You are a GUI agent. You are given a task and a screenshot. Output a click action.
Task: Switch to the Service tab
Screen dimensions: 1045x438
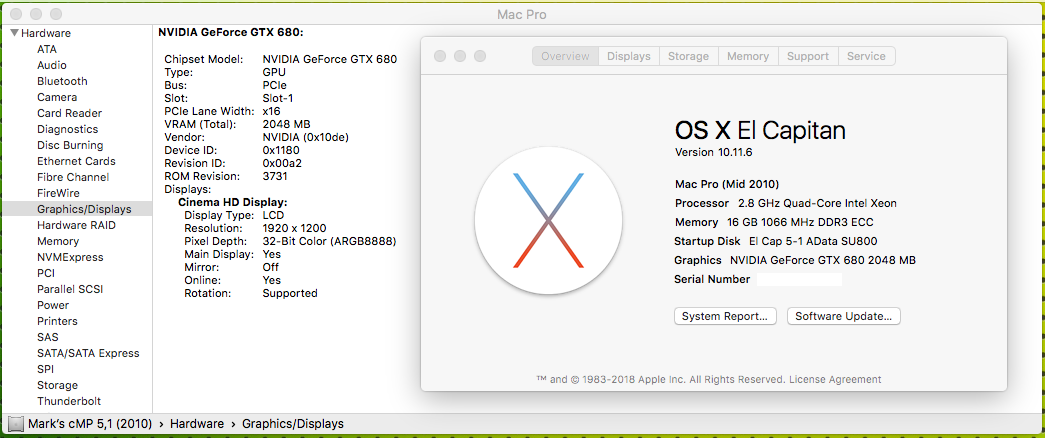(x=866, y=57)
